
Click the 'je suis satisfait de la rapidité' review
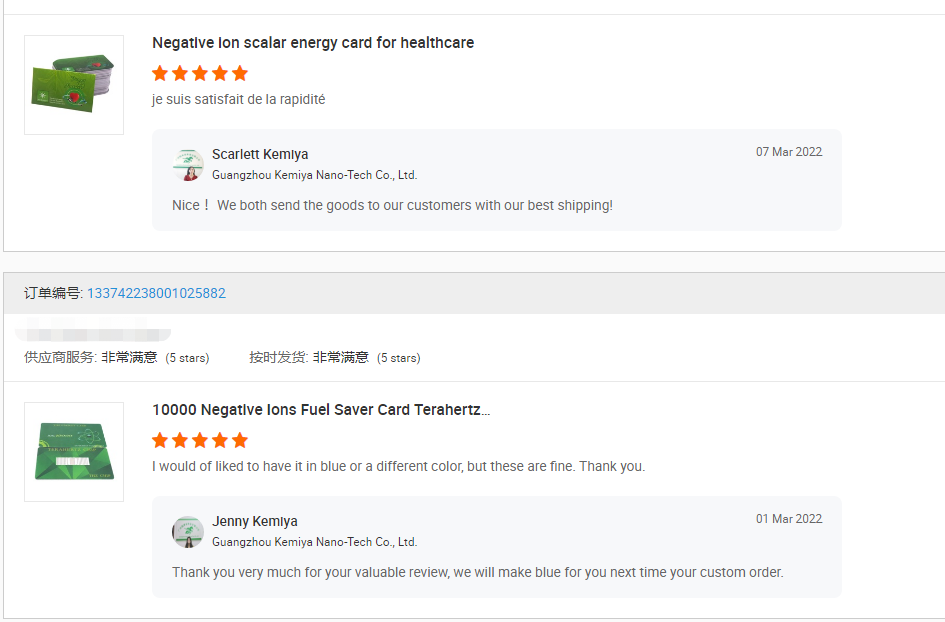[238, 99]
